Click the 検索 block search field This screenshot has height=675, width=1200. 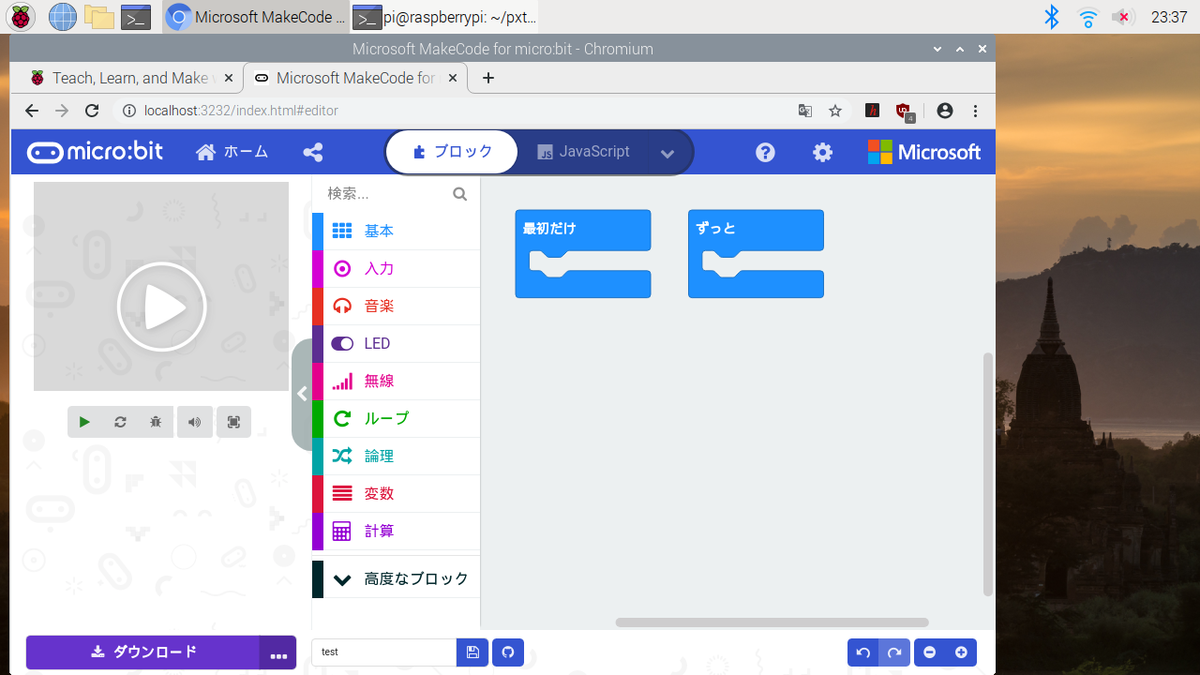coord(385,194)
